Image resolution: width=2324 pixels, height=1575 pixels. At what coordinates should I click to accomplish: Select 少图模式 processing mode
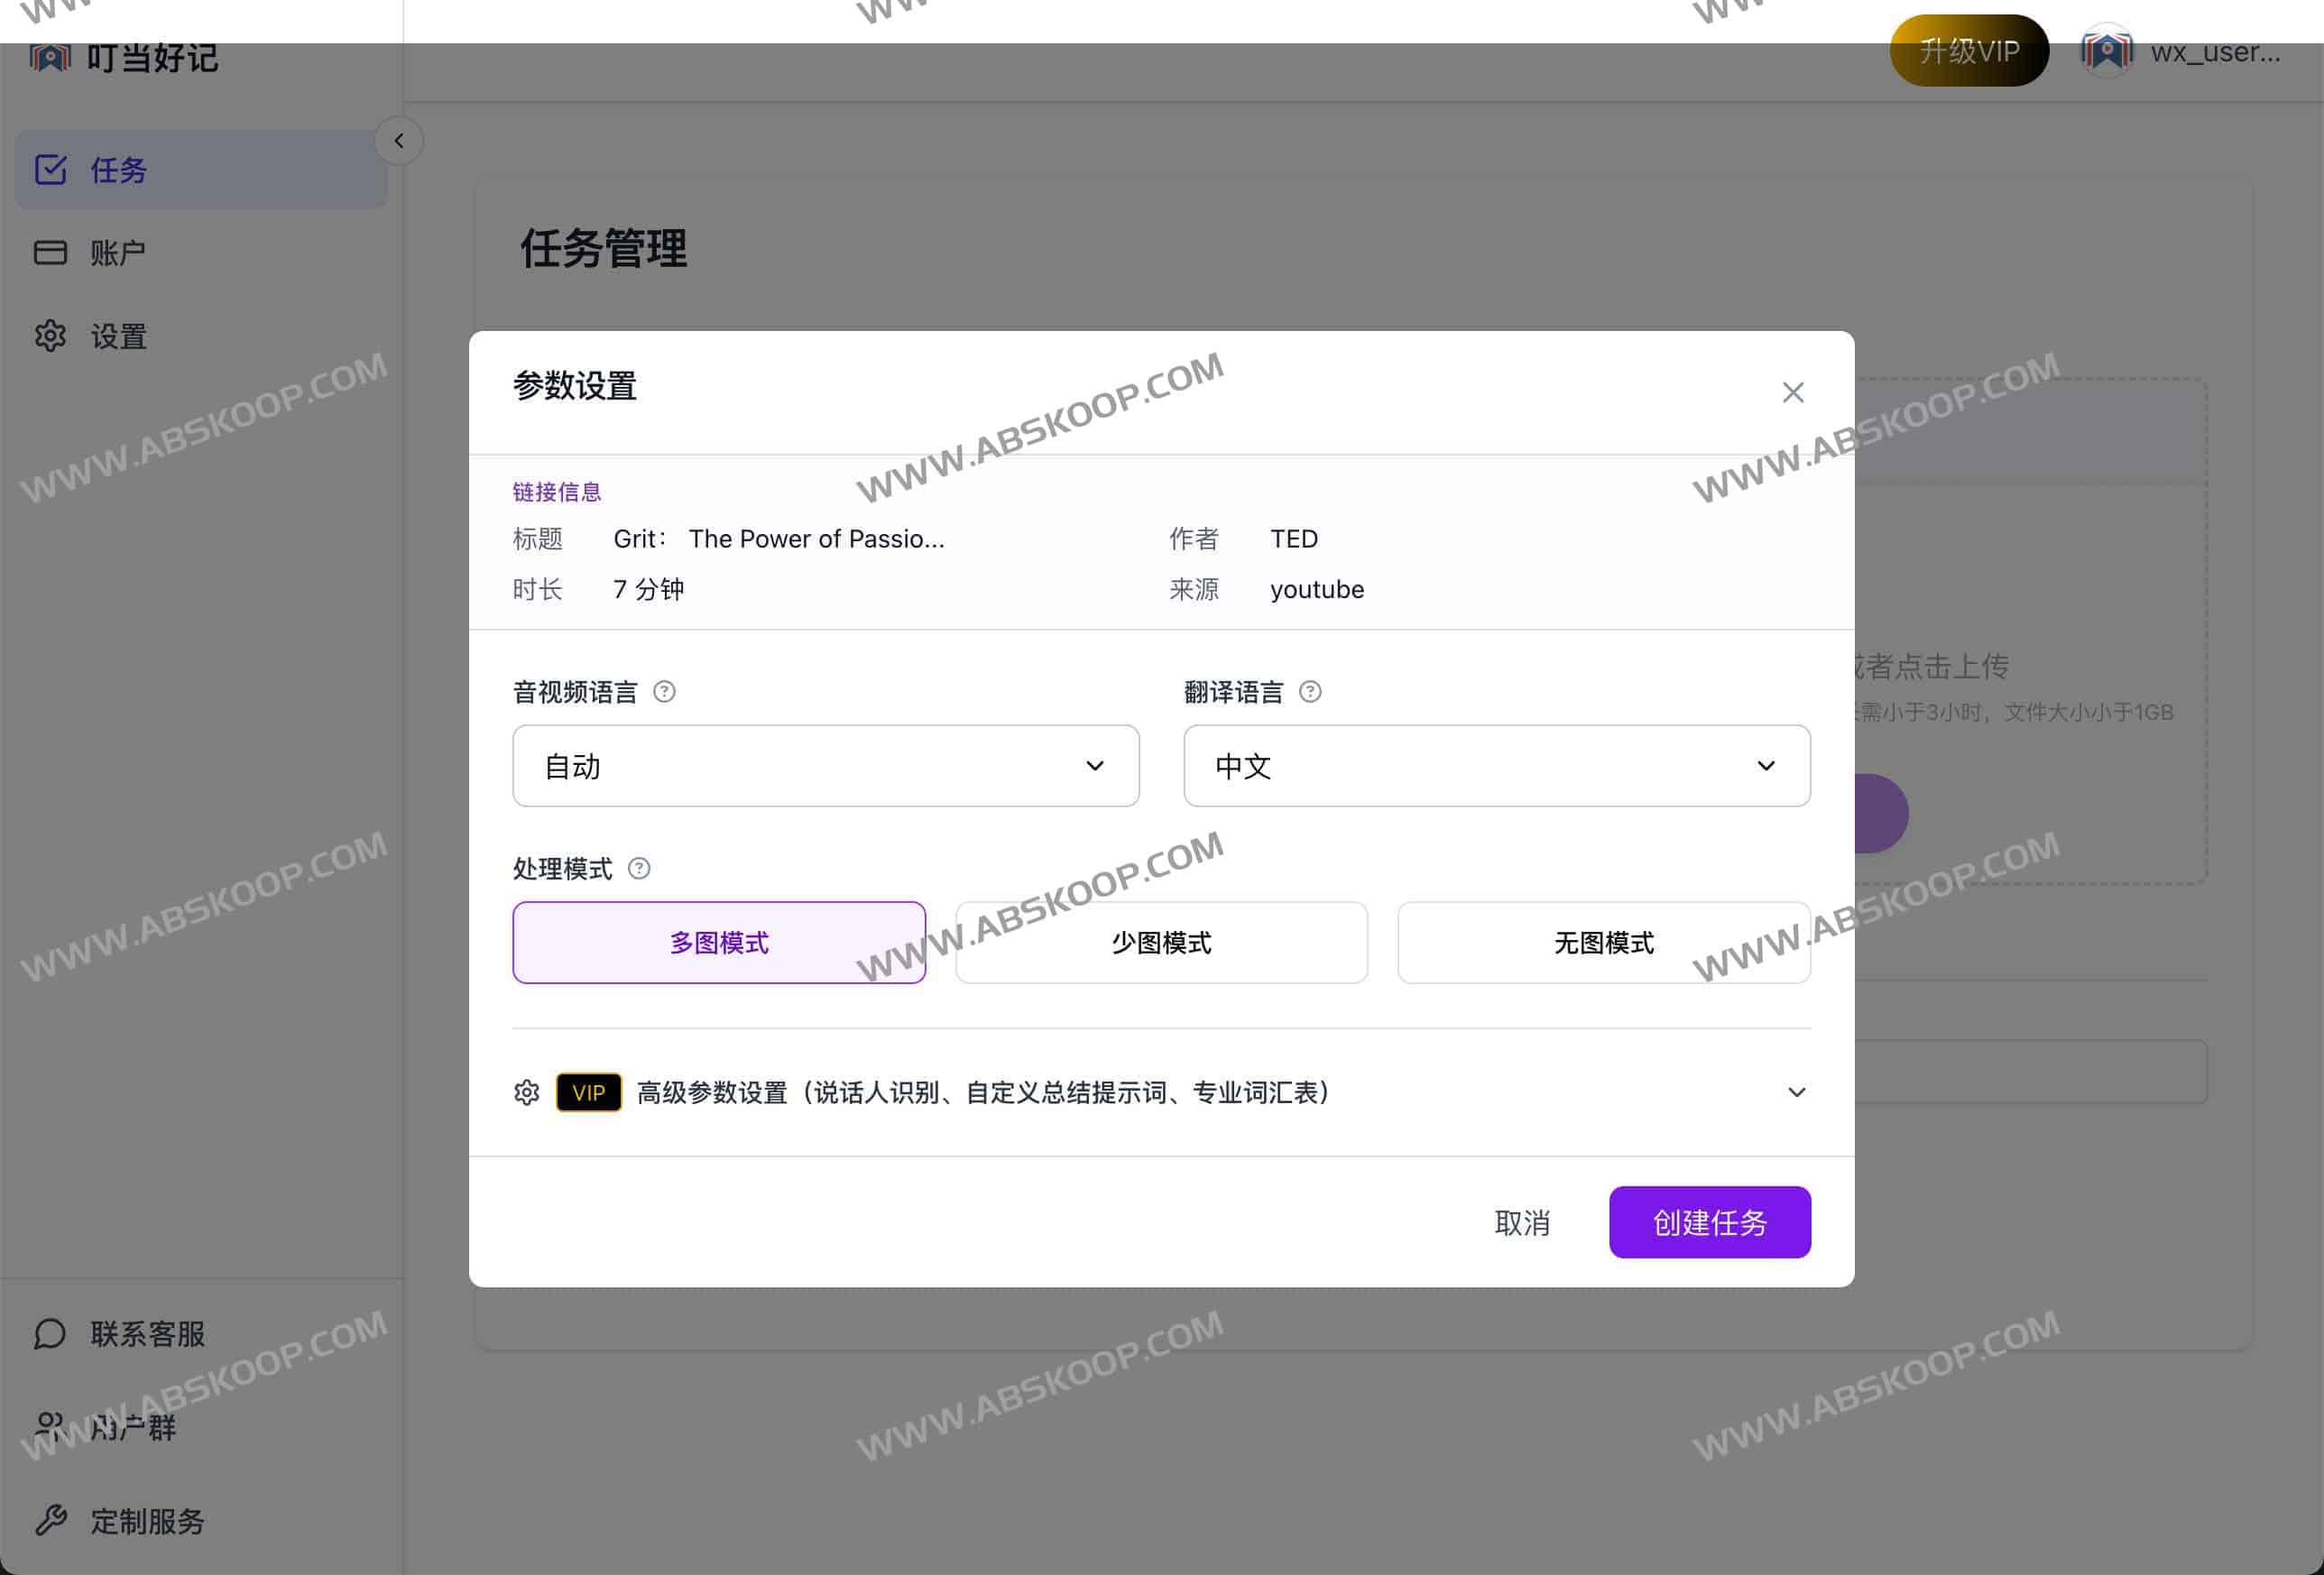click(x=1161, y=942)
